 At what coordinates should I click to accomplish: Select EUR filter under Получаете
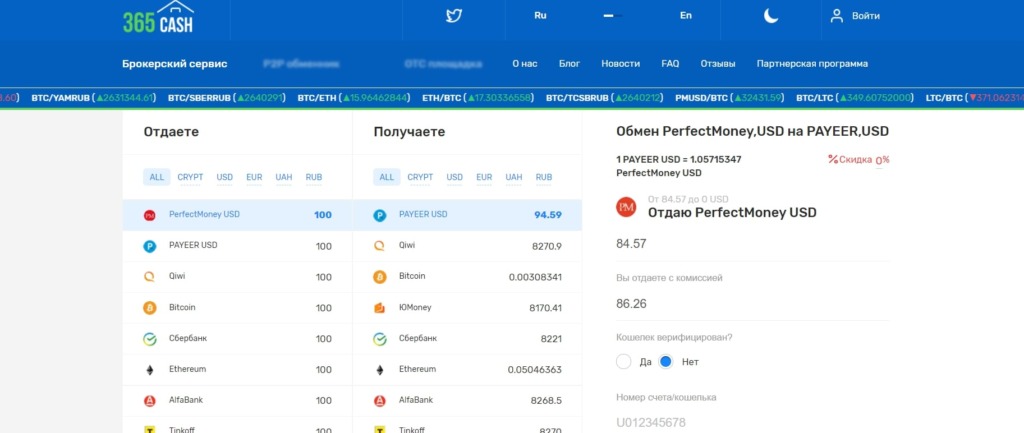pos(484,177)
